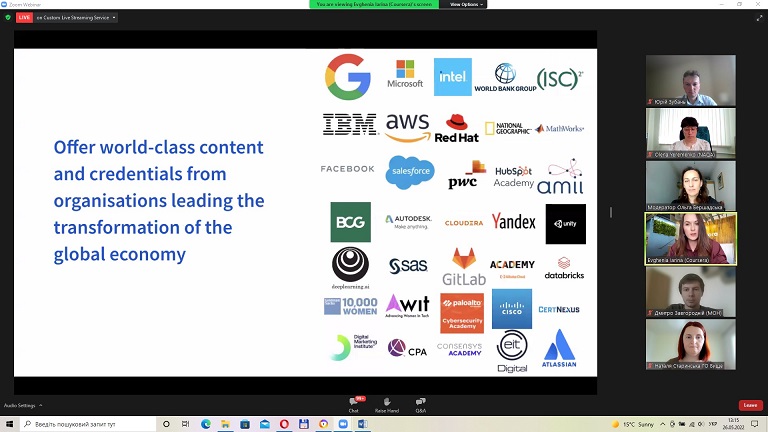Click the EIT Digital logo
768x432 pixels.
point(512,351)
